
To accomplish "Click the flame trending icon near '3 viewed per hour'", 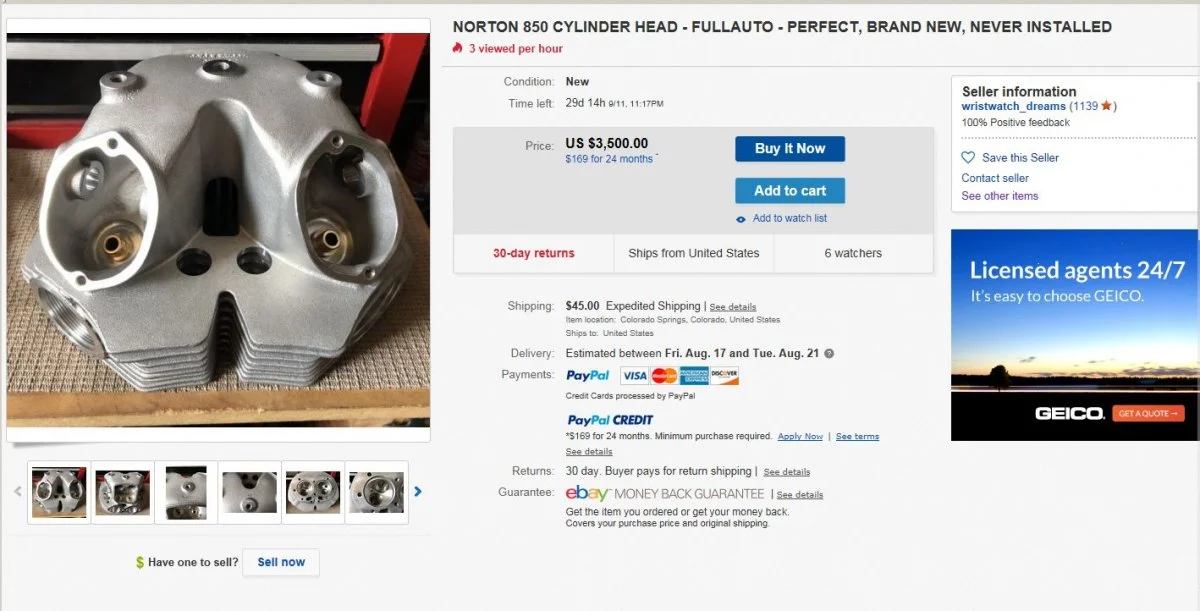I will click(x=457, y=46).
